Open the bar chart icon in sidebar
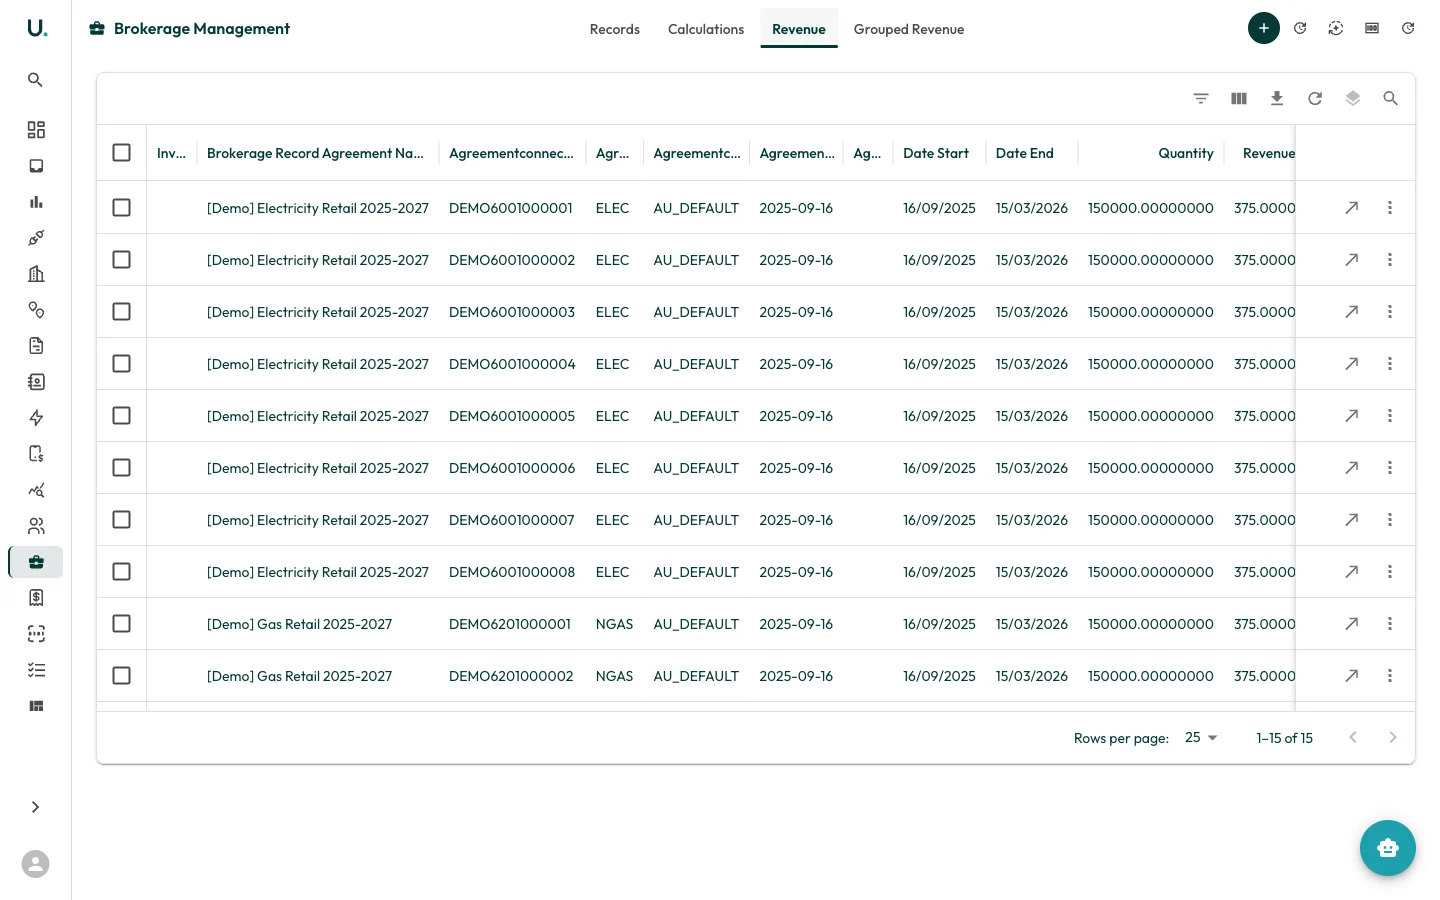 click(36, 202)
